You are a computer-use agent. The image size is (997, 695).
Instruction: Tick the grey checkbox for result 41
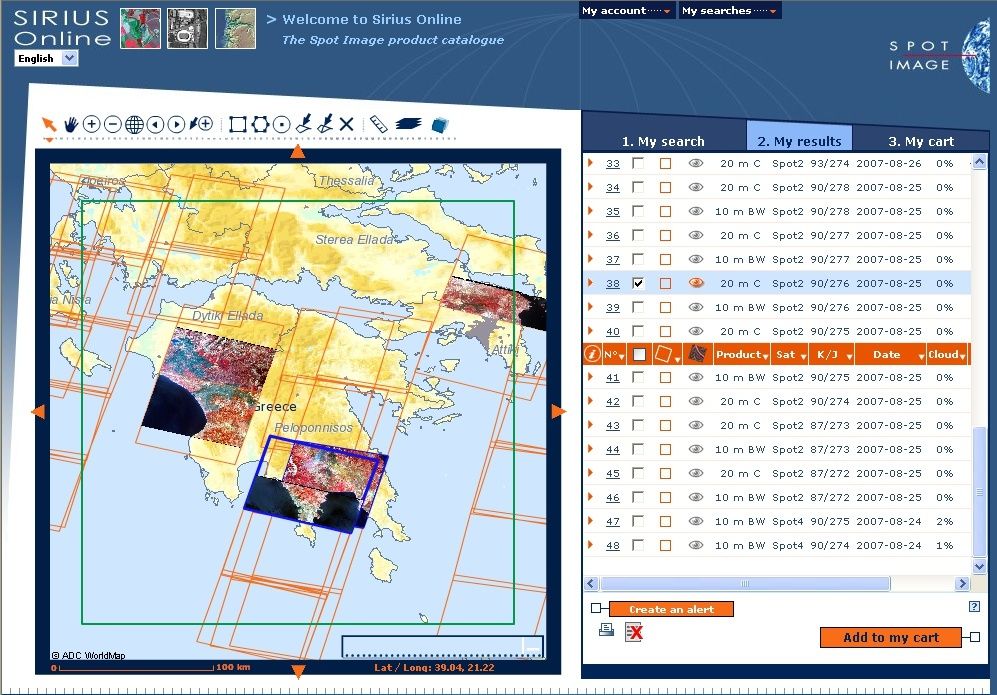[638, 377]
